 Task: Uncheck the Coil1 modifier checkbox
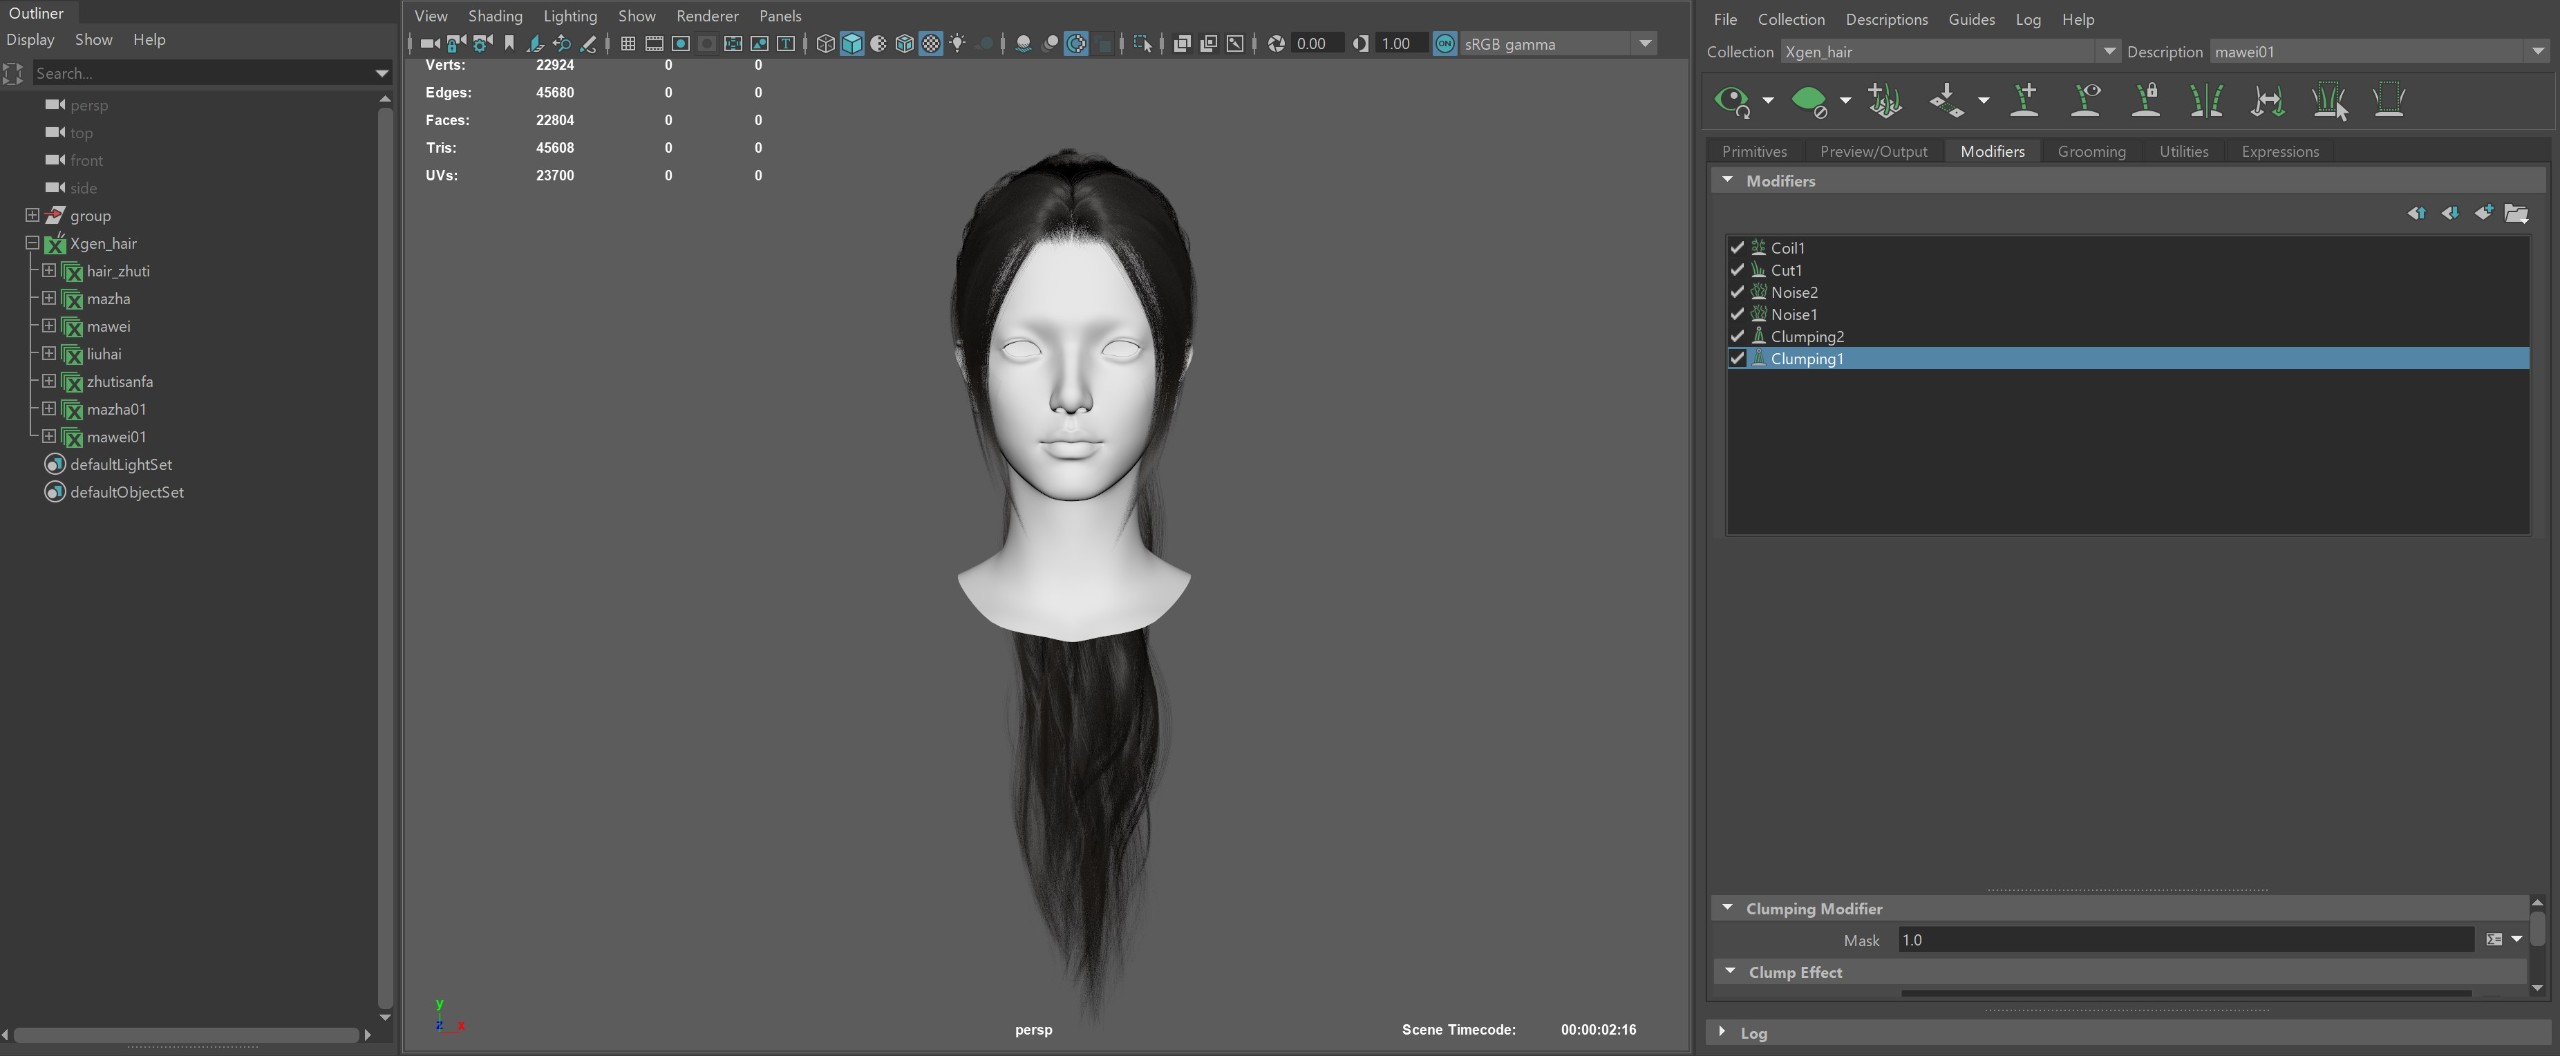[1737, 248]
